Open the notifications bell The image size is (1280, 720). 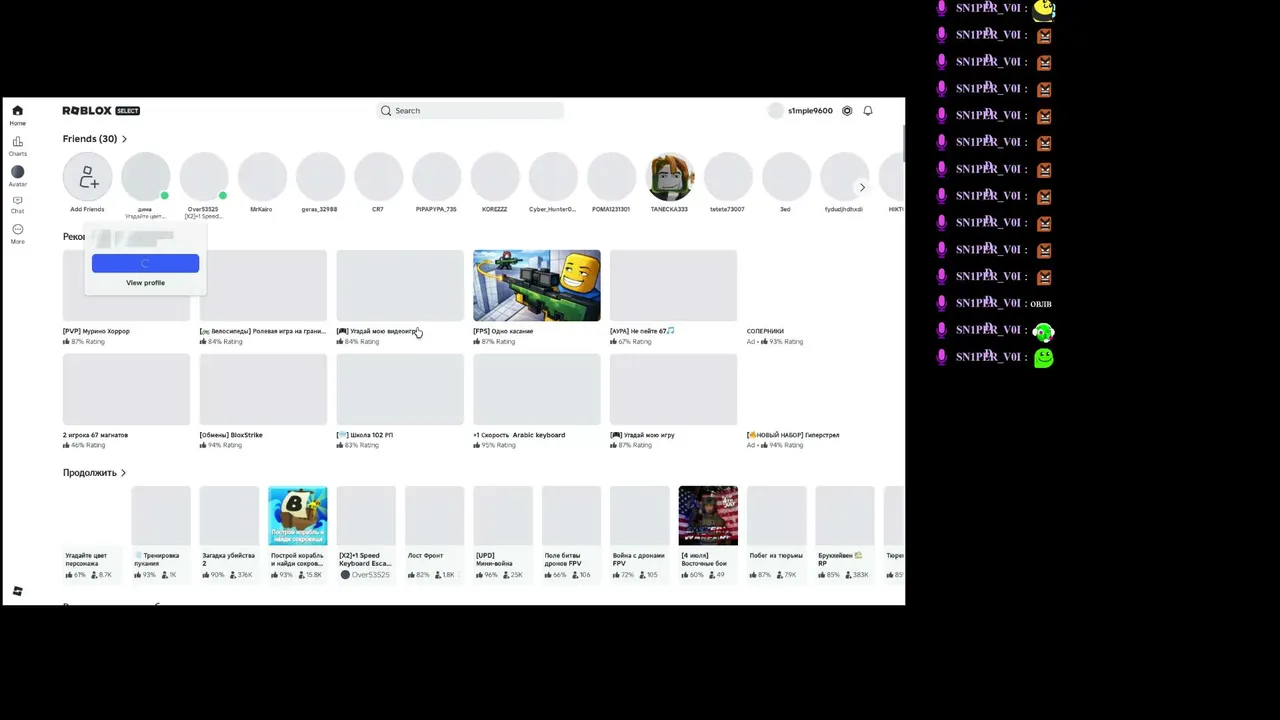tap(868, 111)
